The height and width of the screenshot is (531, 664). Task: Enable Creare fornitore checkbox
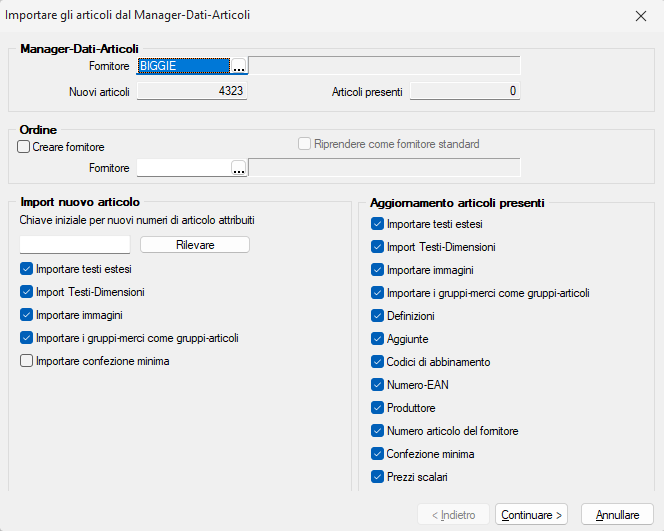[x=24, y=147]
